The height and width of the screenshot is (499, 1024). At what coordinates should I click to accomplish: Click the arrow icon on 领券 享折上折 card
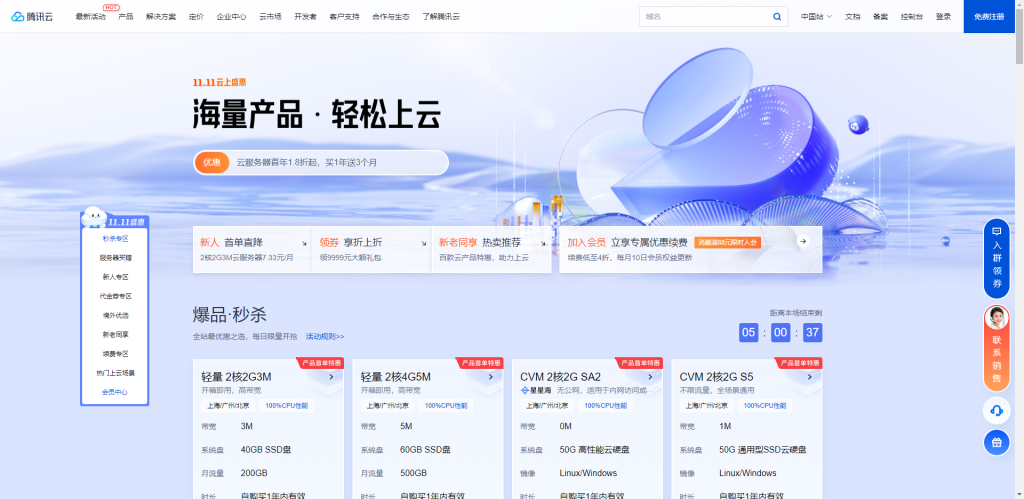click(x=424, y=243)
